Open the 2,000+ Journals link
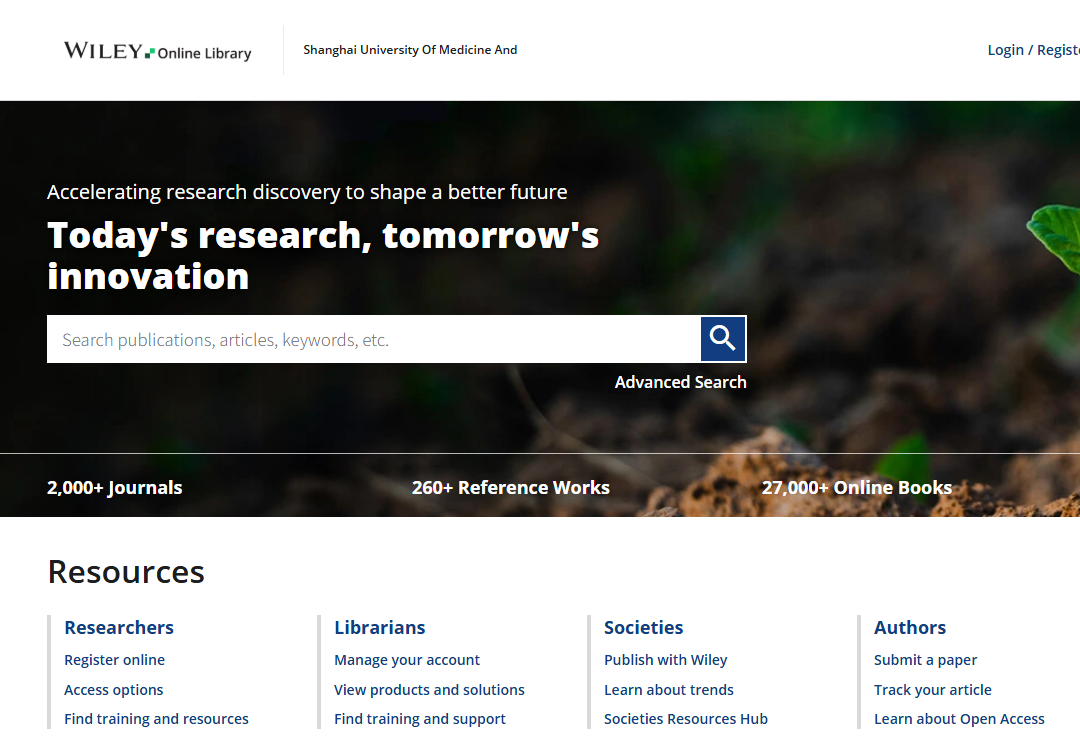This screenshot has height=747, width=1080. click(x=115, y=488)
